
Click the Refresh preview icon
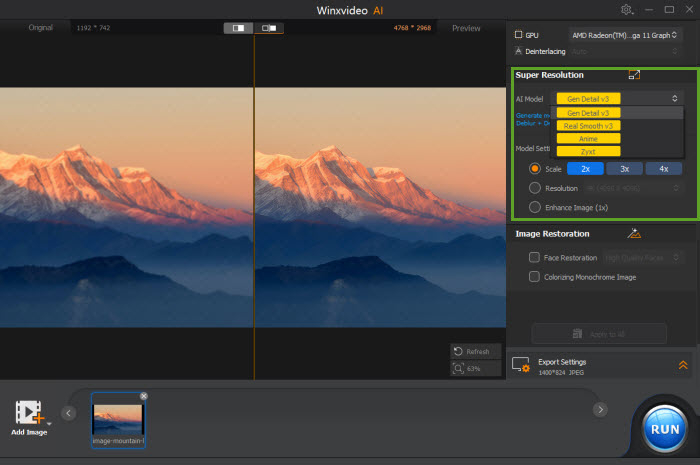(x=458, y=351)
